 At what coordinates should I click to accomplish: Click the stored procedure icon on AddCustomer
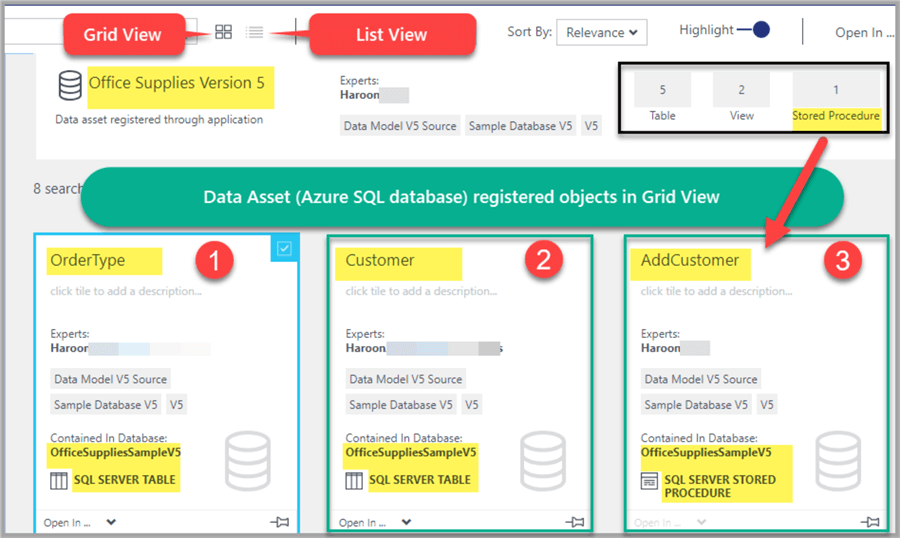649,481
